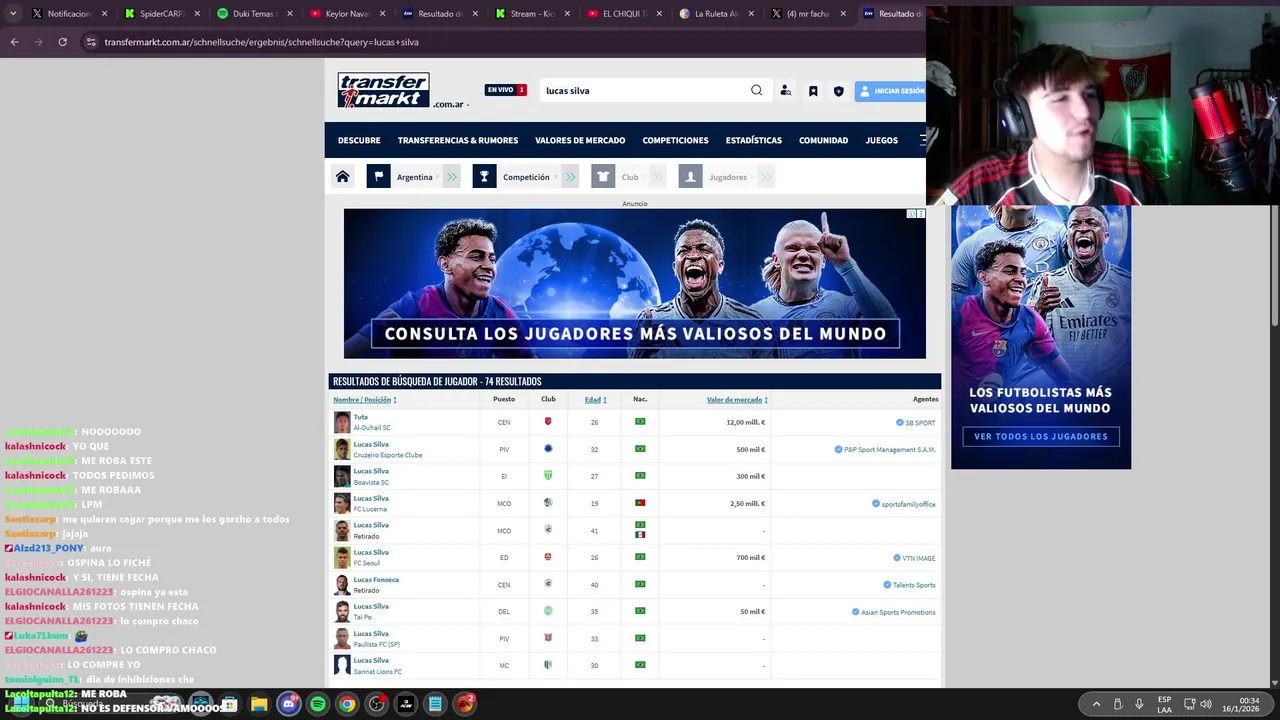Click double-arrow next to Argentina
1280x720 pixels.
point(452,177)
